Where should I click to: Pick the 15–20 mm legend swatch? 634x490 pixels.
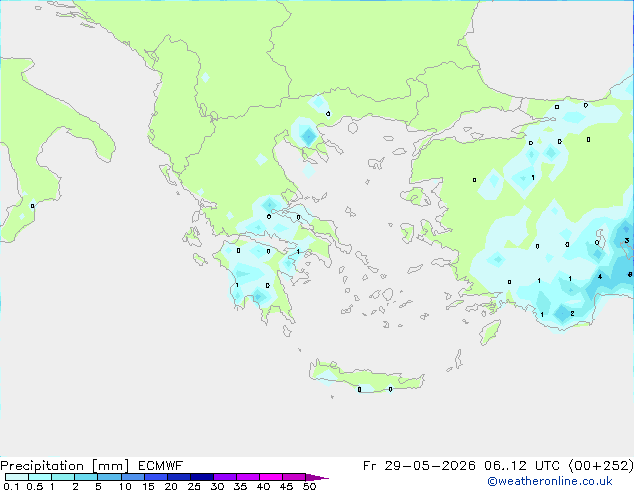155,477
